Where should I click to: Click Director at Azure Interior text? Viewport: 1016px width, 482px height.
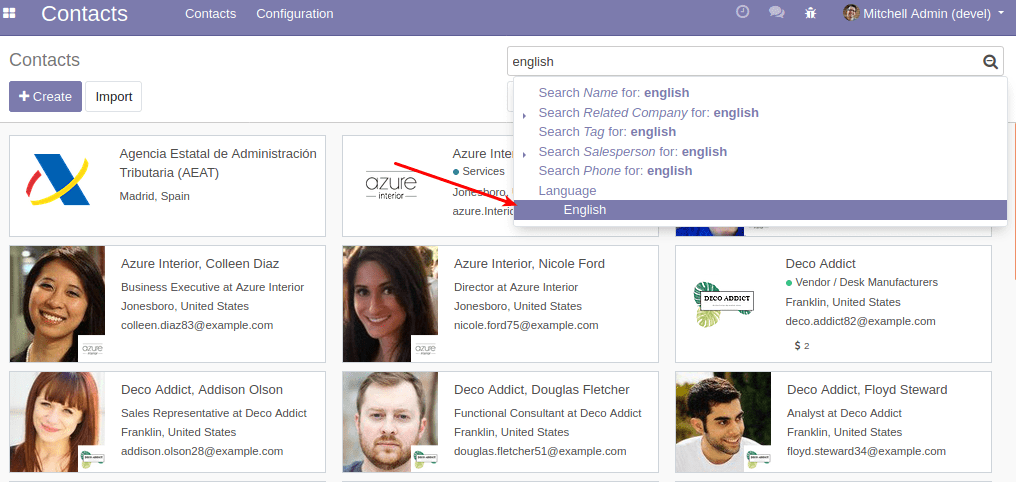pos(516,287)
